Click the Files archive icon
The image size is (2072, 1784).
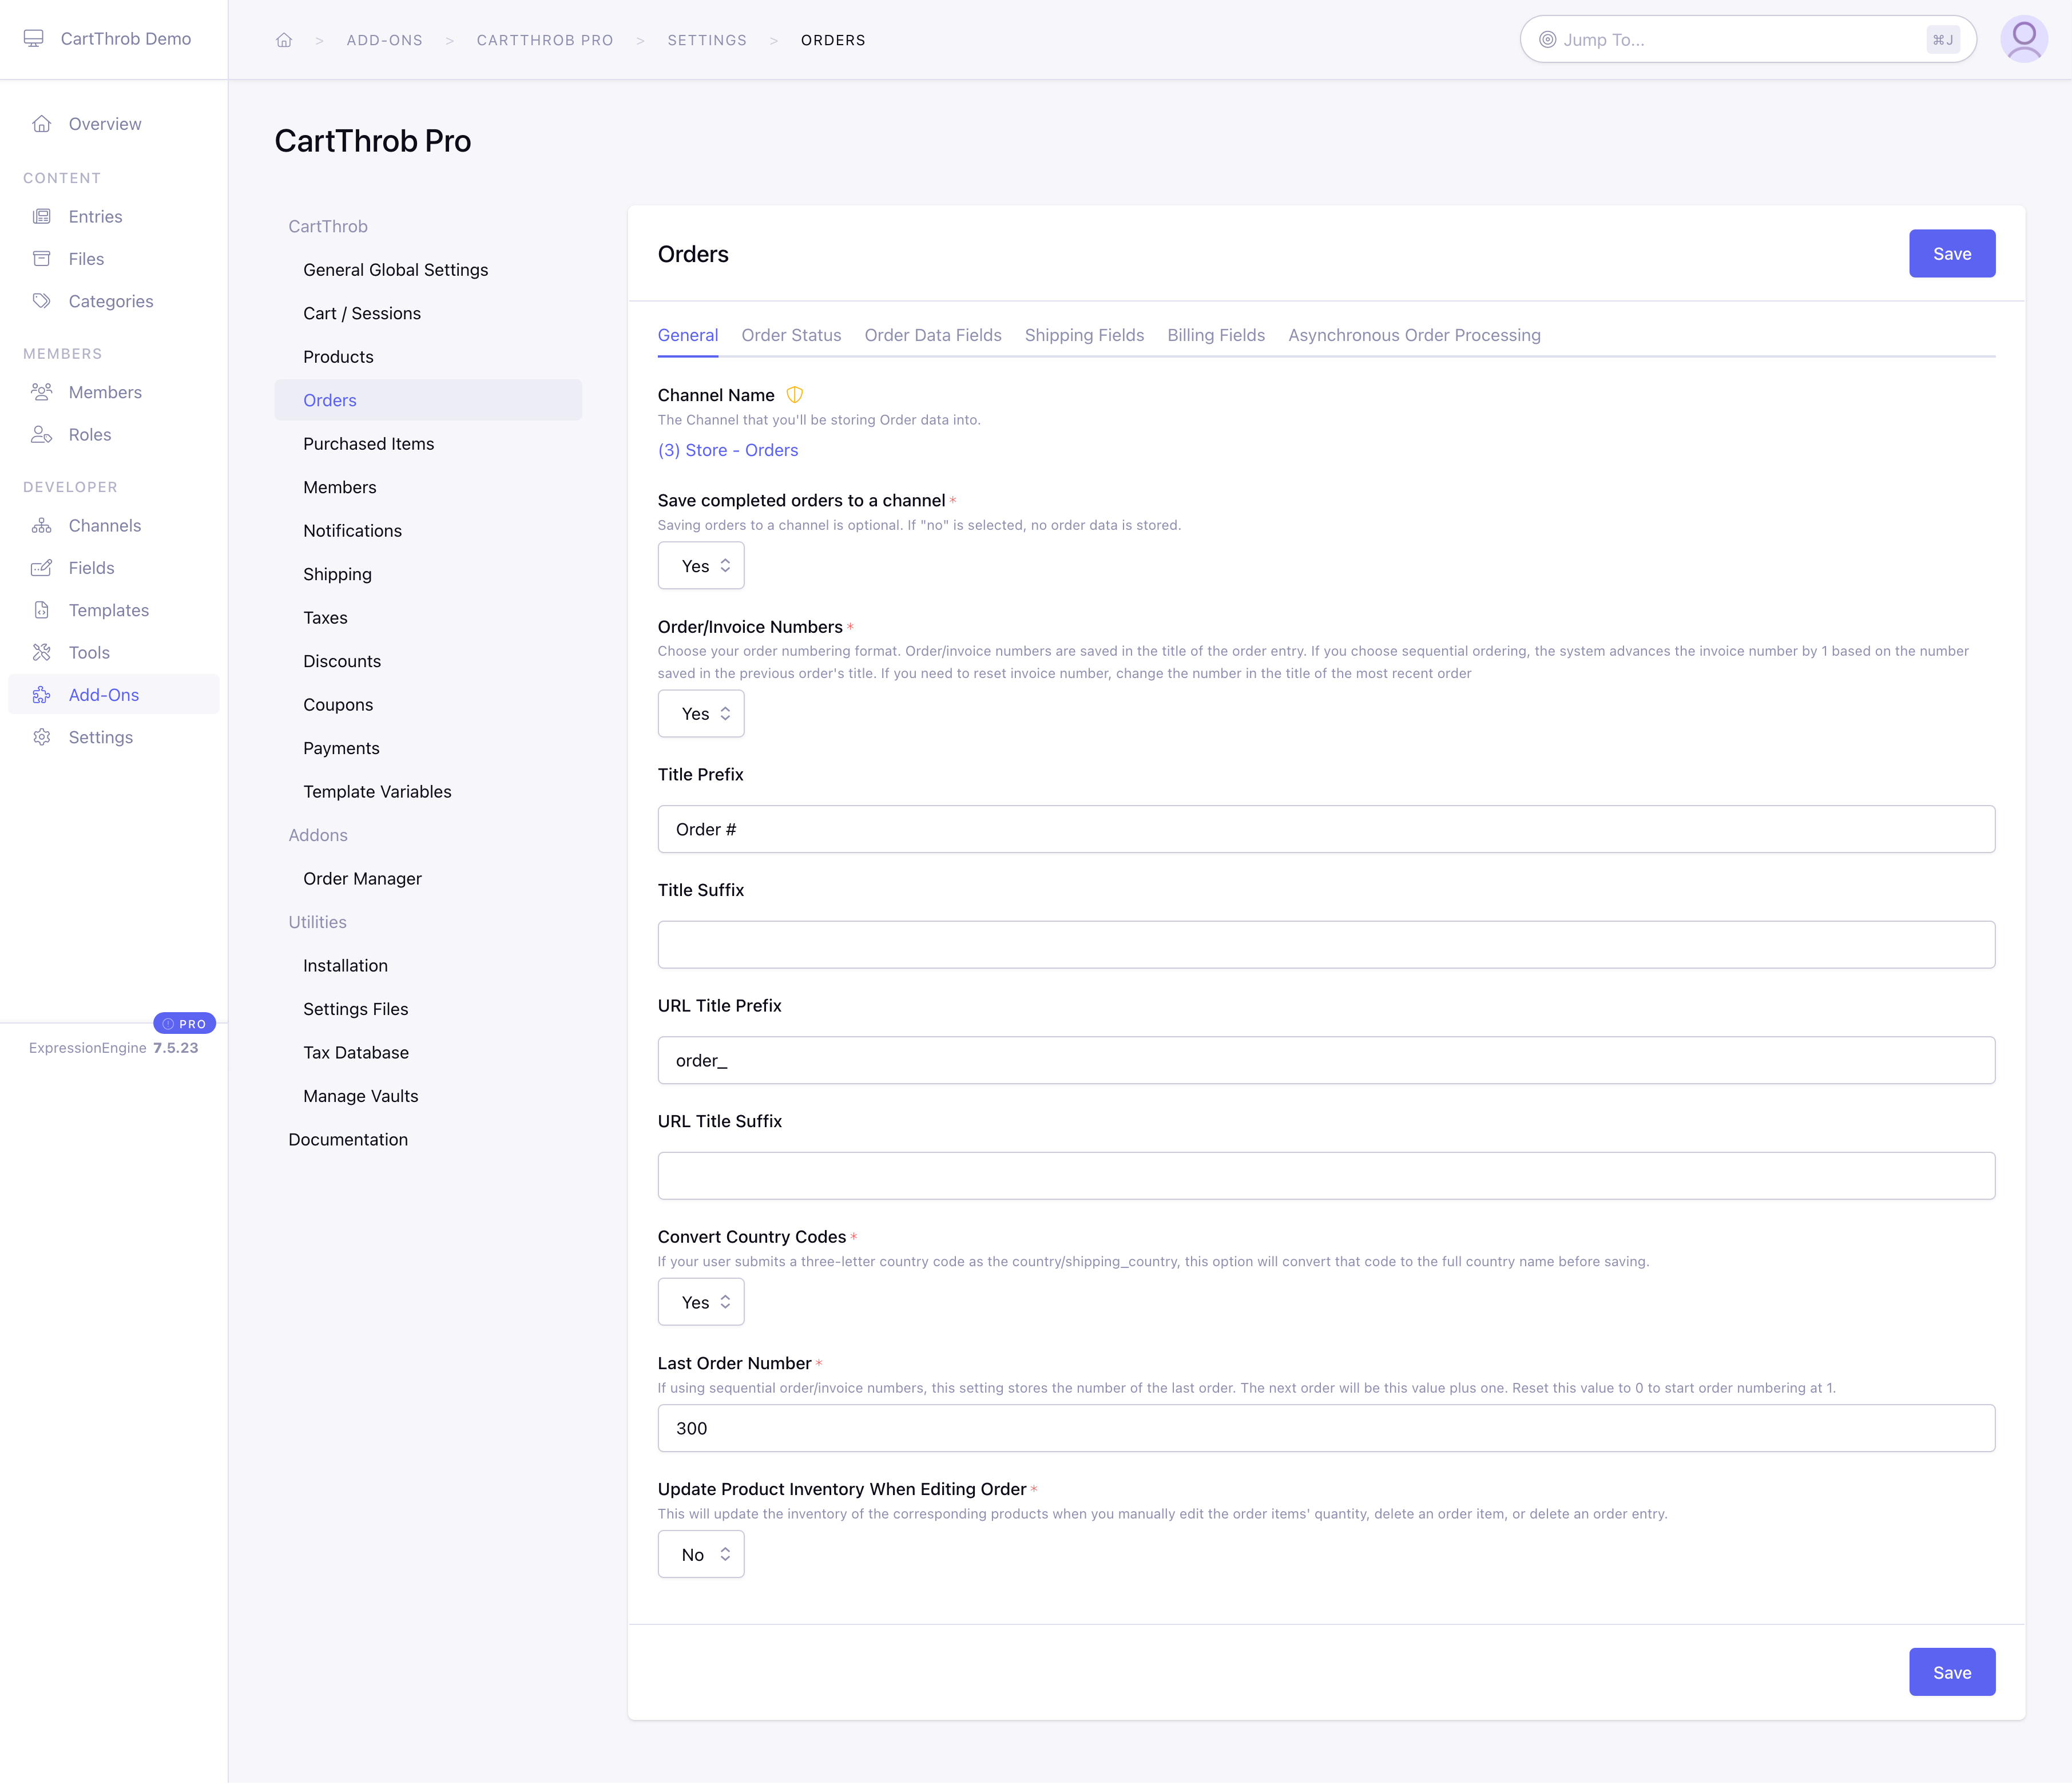[x=41, y=259]
